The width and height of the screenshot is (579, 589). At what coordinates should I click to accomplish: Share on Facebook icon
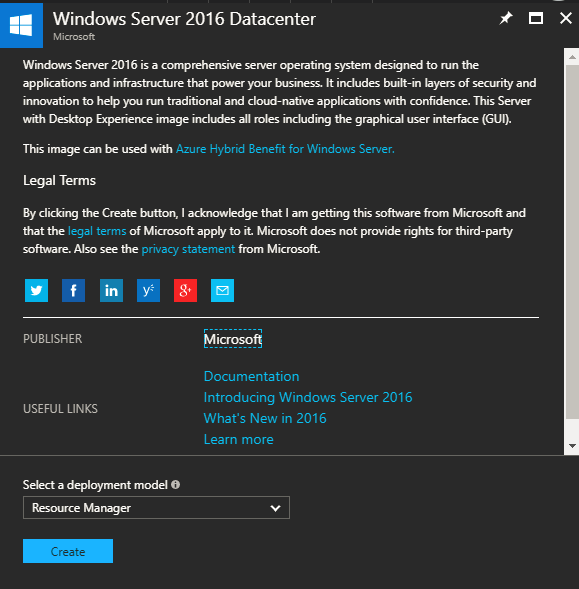pos(73,290)
